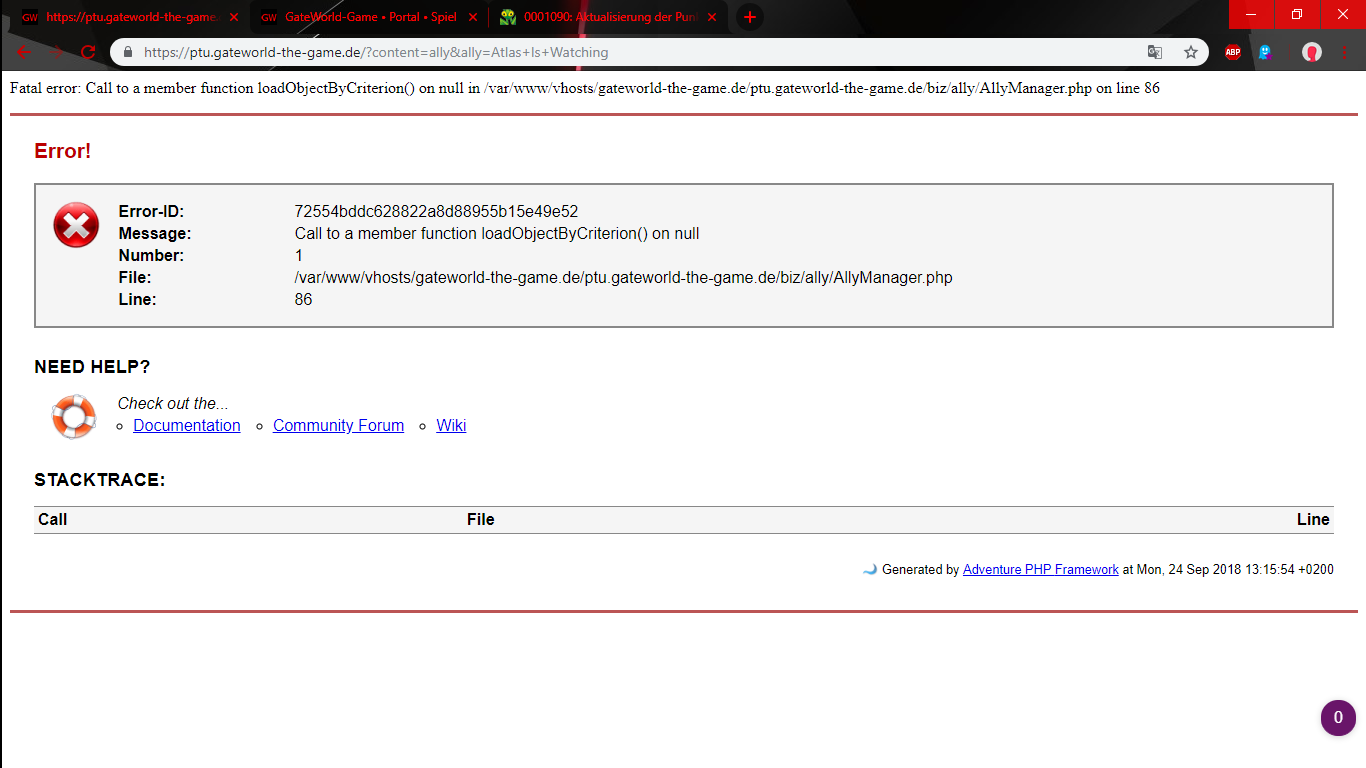Screen dimensions: 1366x768
Task: Open a new browser tab
Action: (750, 17)
